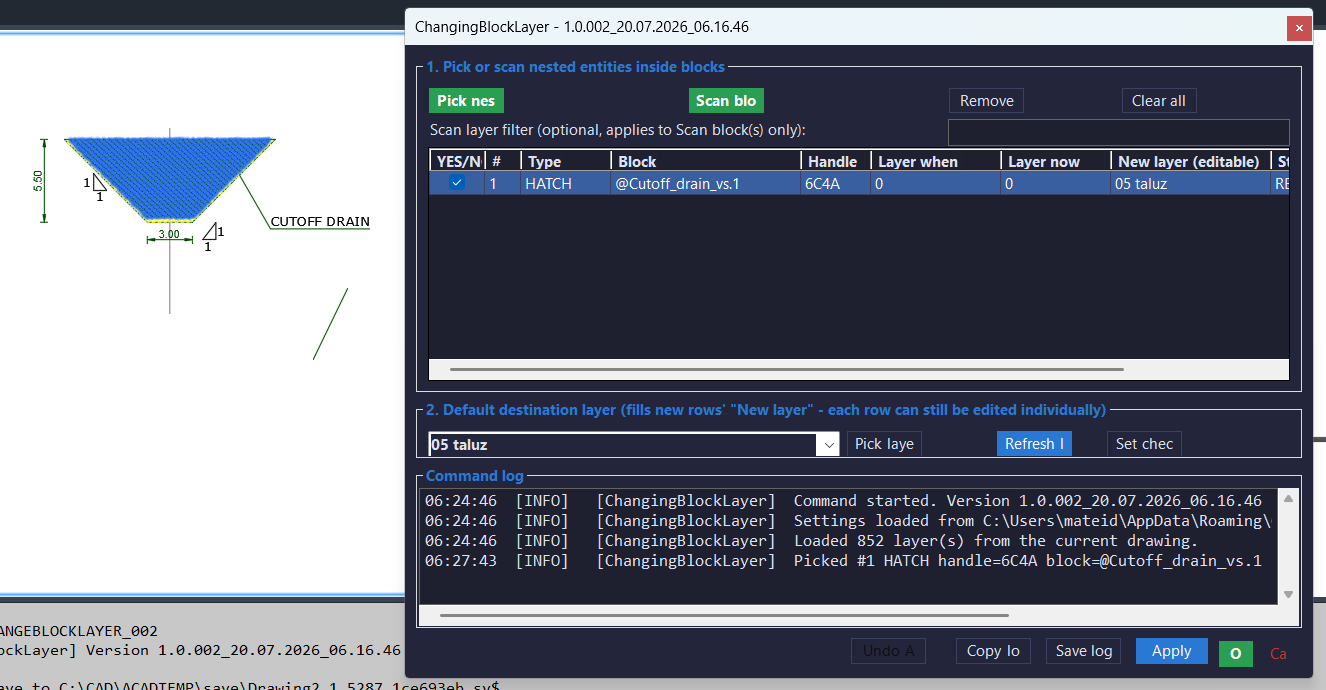Click the green Pick nested button

[466, 101]
